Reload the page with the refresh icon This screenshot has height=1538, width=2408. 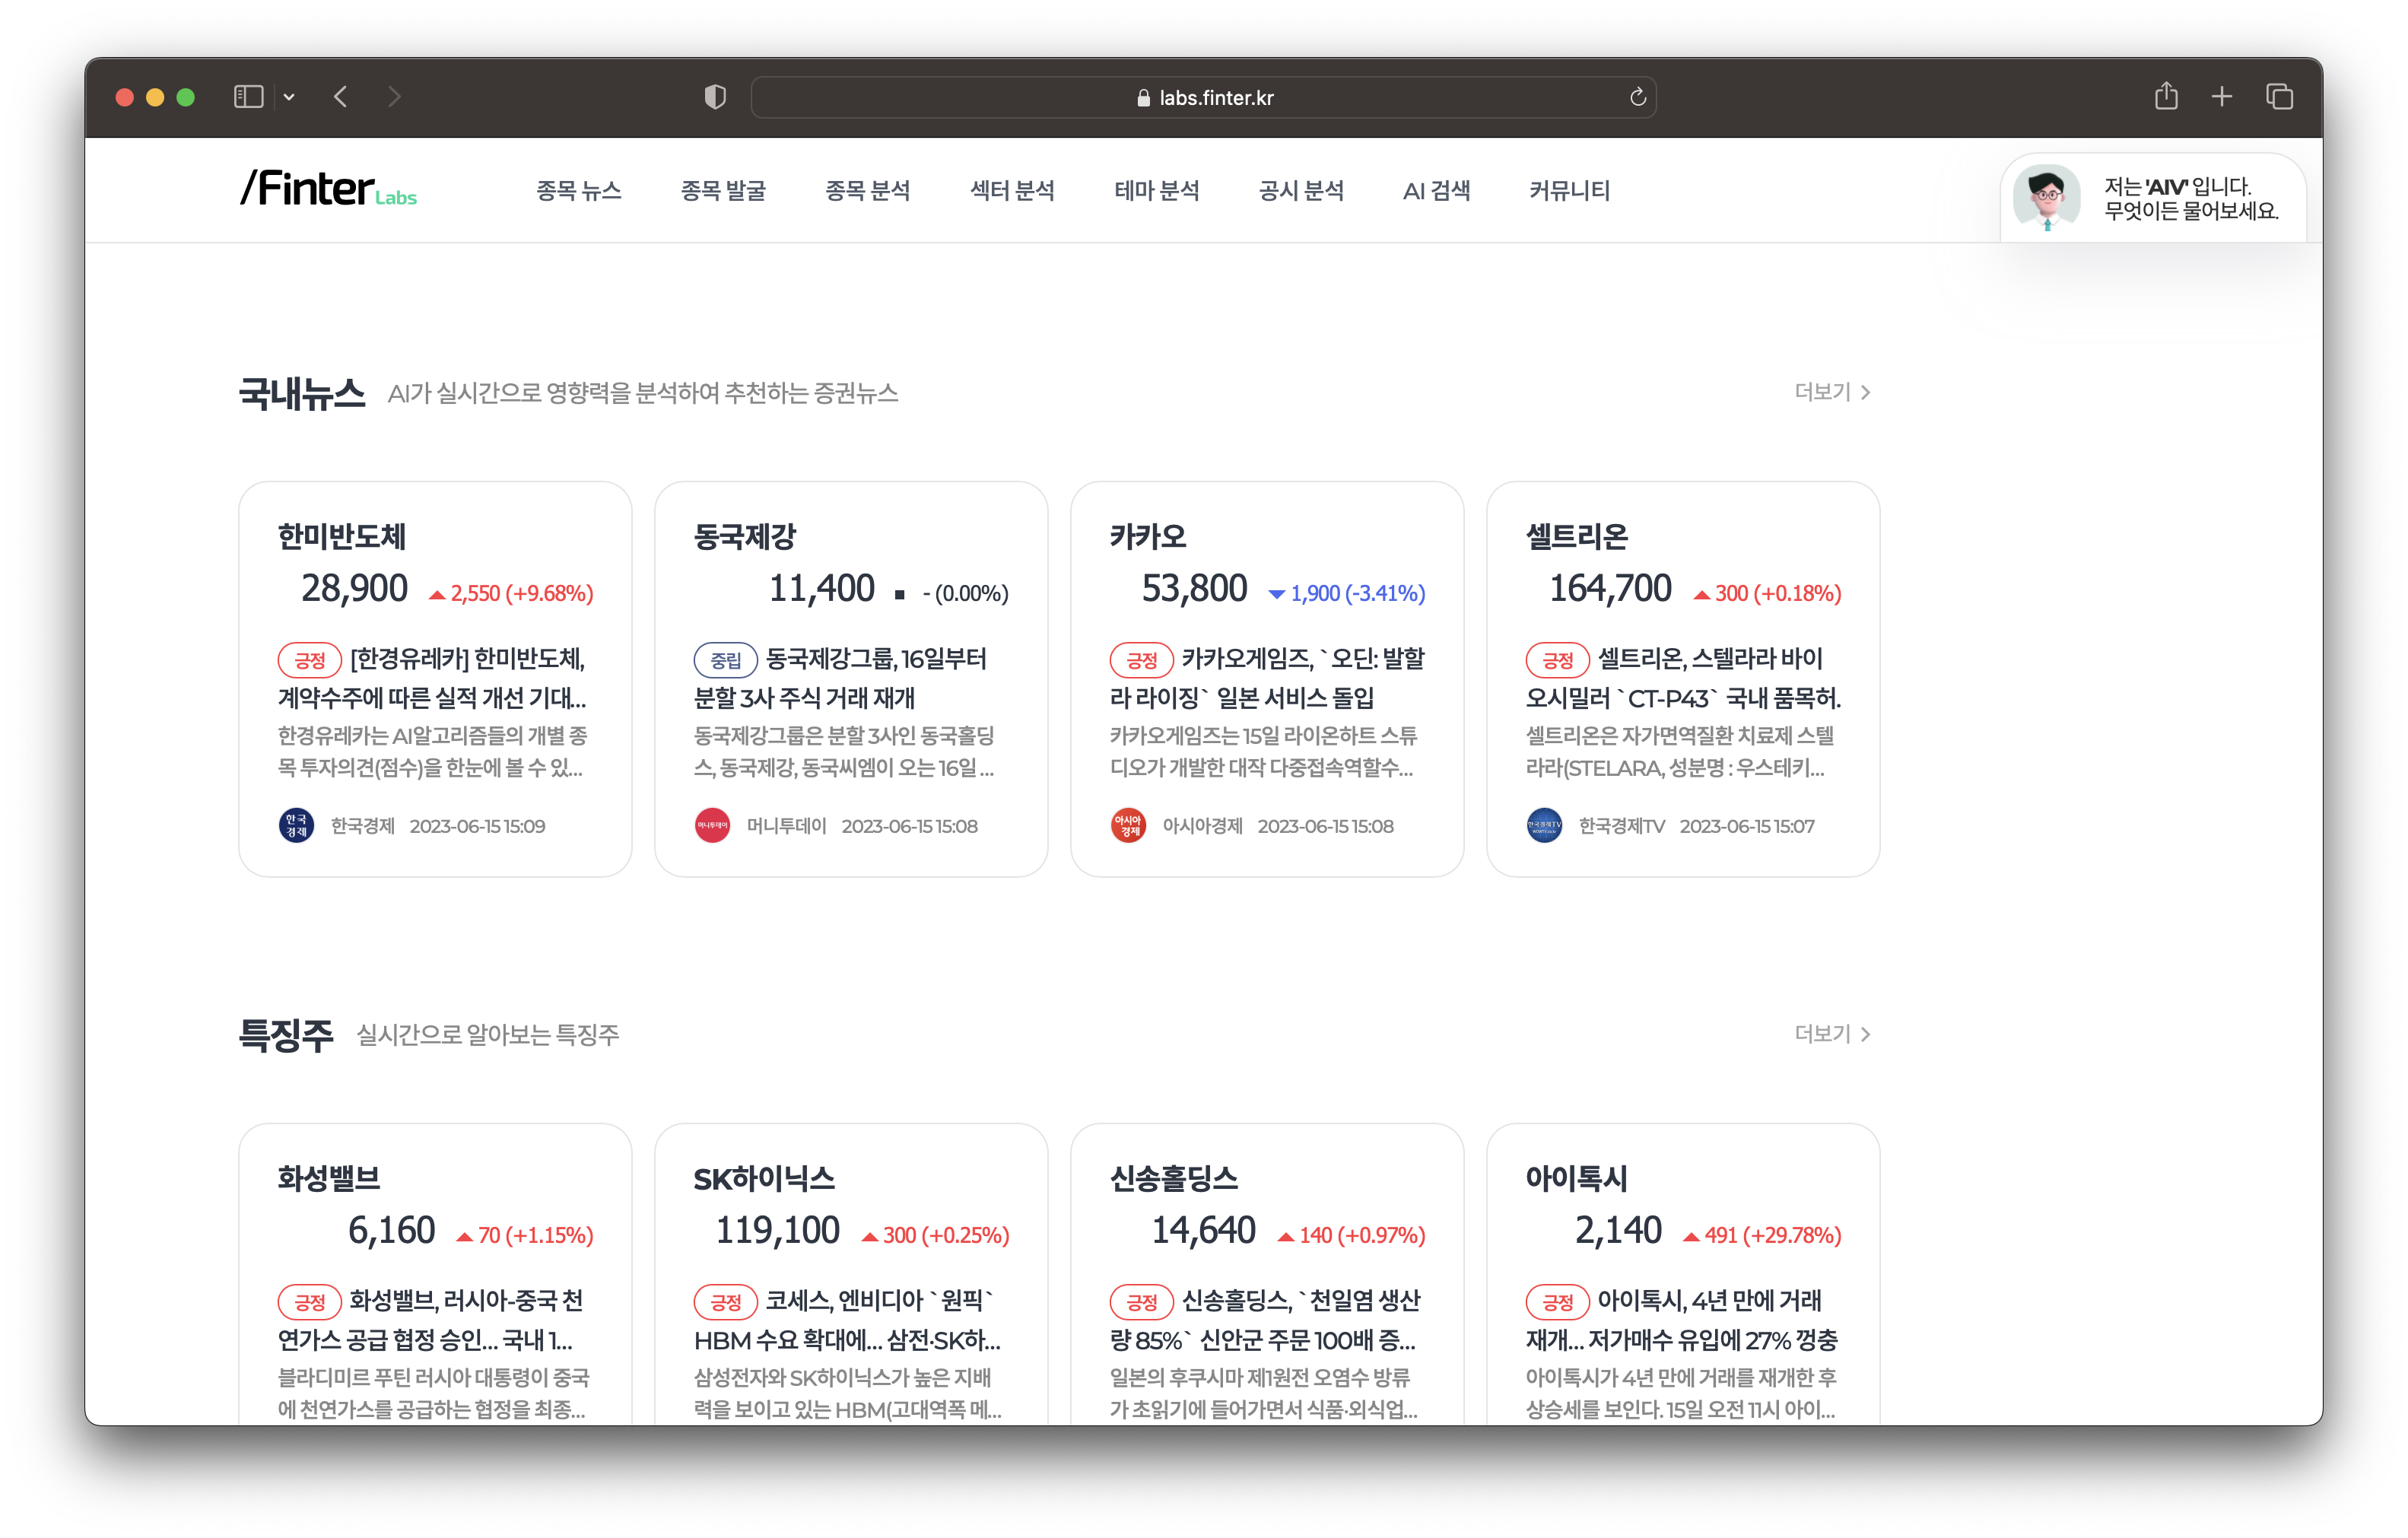click(x=1637, y=97)
